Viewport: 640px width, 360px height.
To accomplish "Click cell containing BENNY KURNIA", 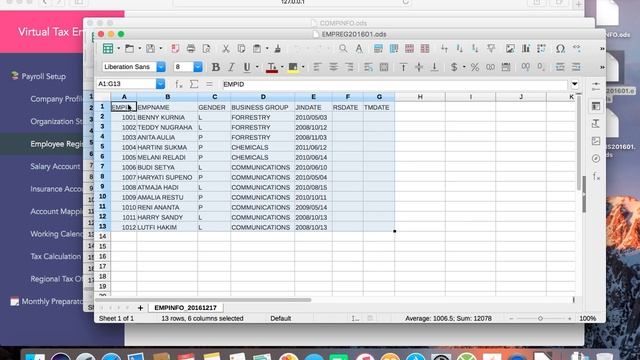I will pyautogui.click(x=167, y=117).
